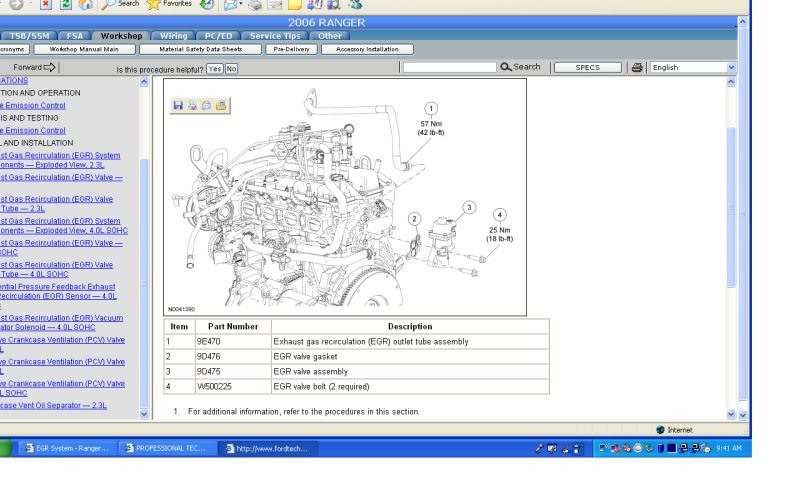Click the SPECS button

pos(588,67)
